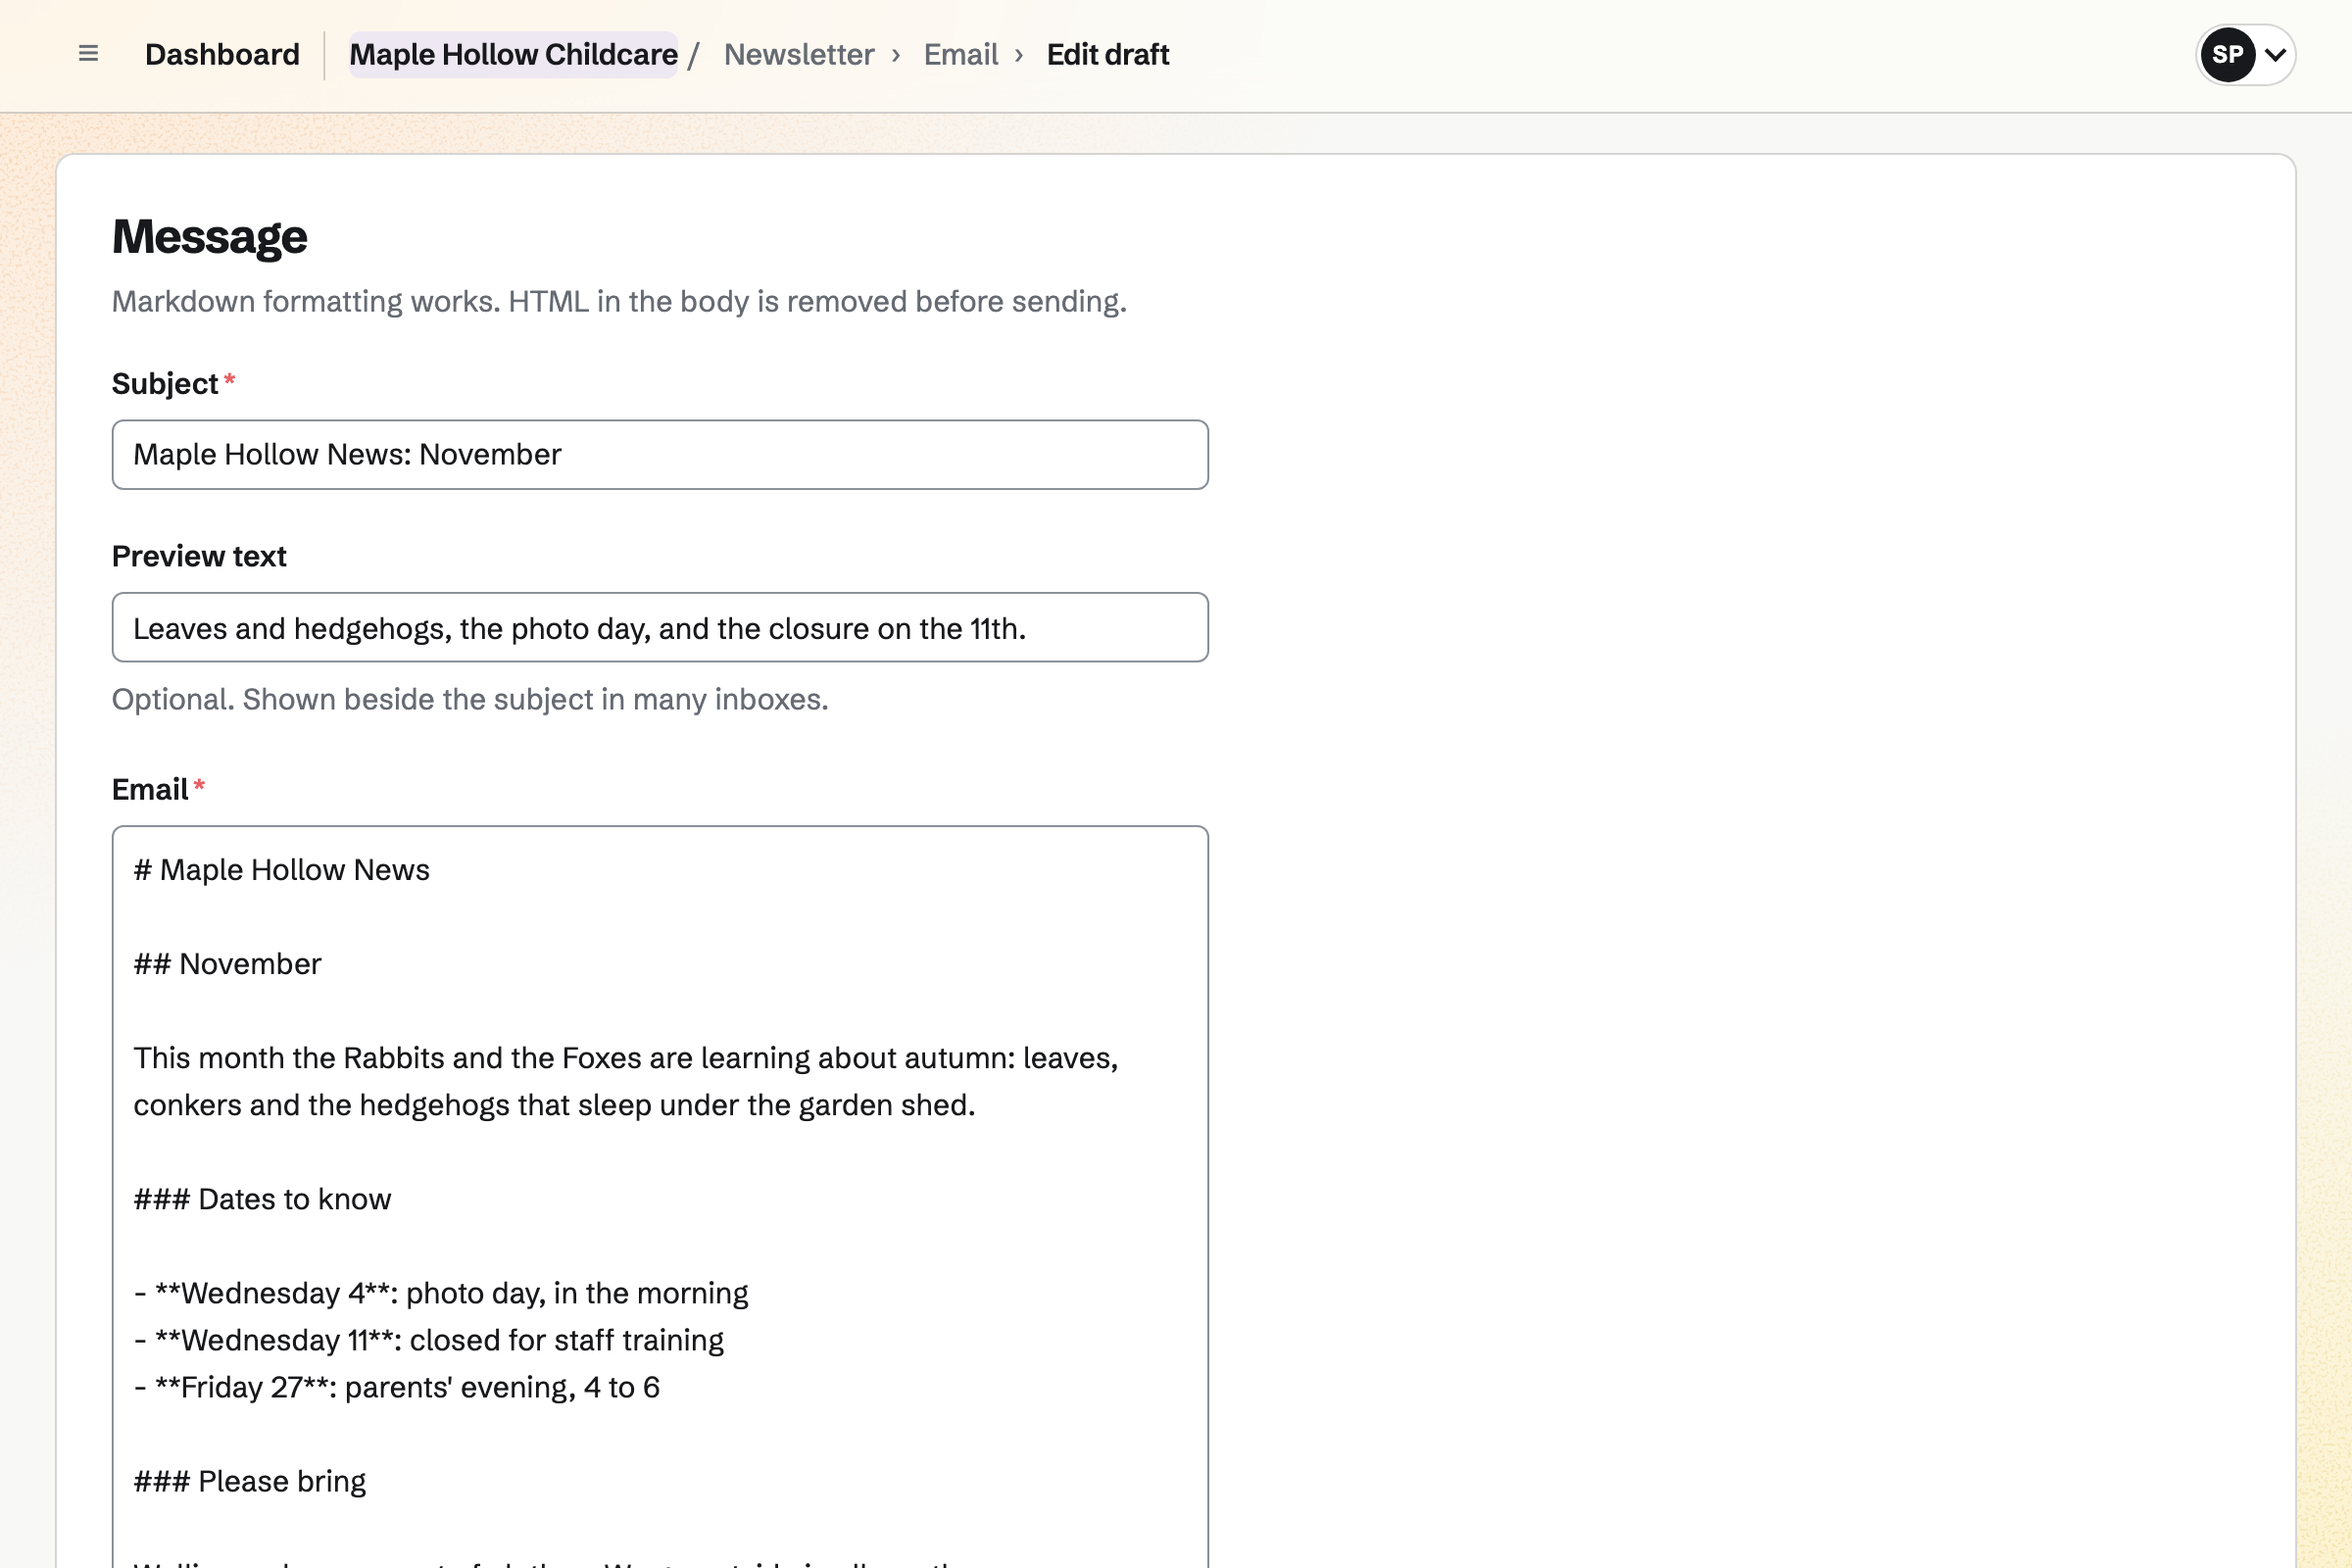Viewport: 2352px width, 1568px height.
Task: Place cursor on the '### Dates to know' heading
Action: (262, 1199)
